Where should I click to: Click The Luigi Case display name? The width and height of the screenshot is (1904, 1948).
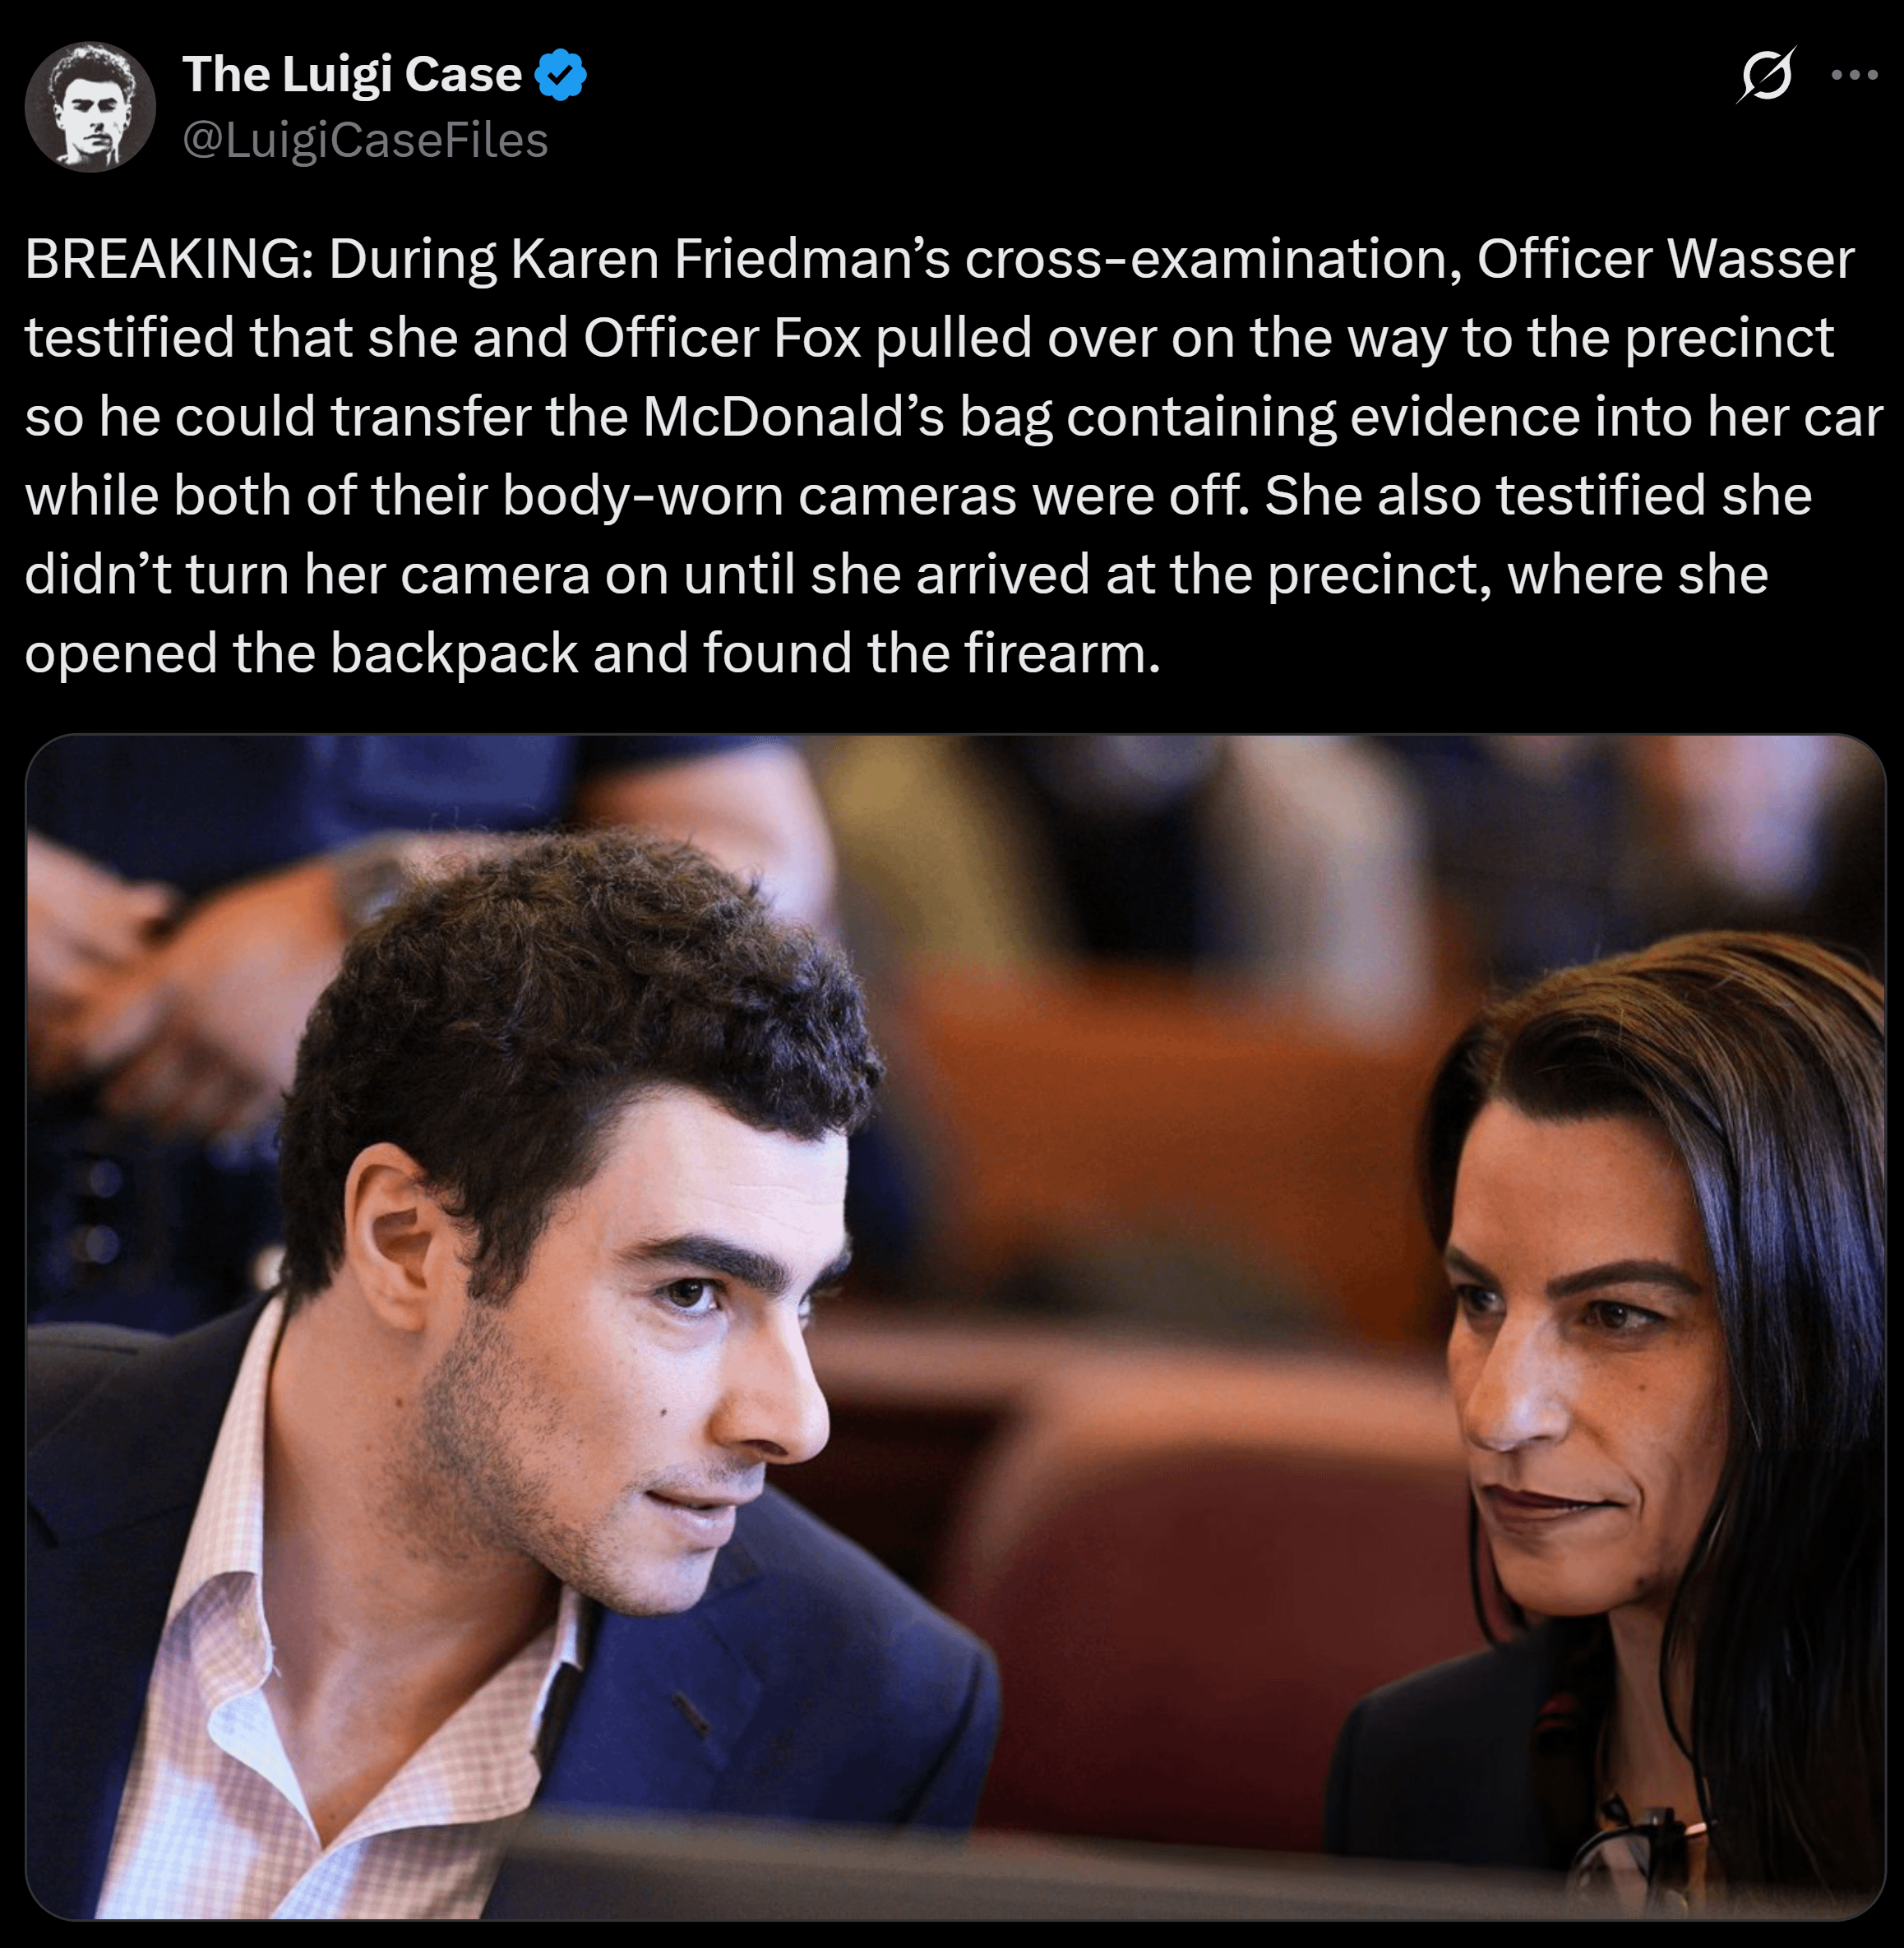click(x=352, y=74)
